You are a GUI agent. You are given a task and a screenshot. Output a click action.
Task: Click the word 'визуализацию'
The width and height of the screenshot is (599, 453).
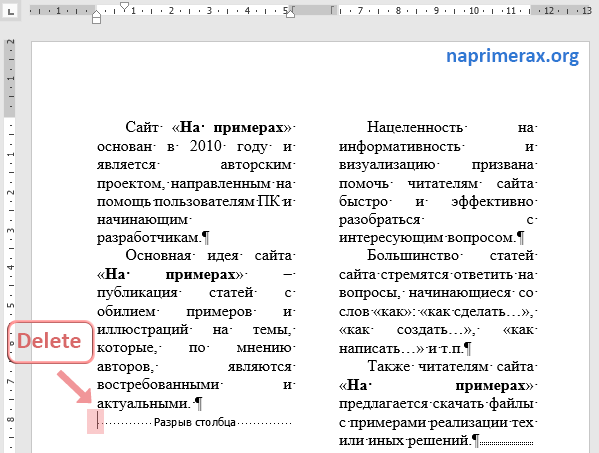[387, 165]
